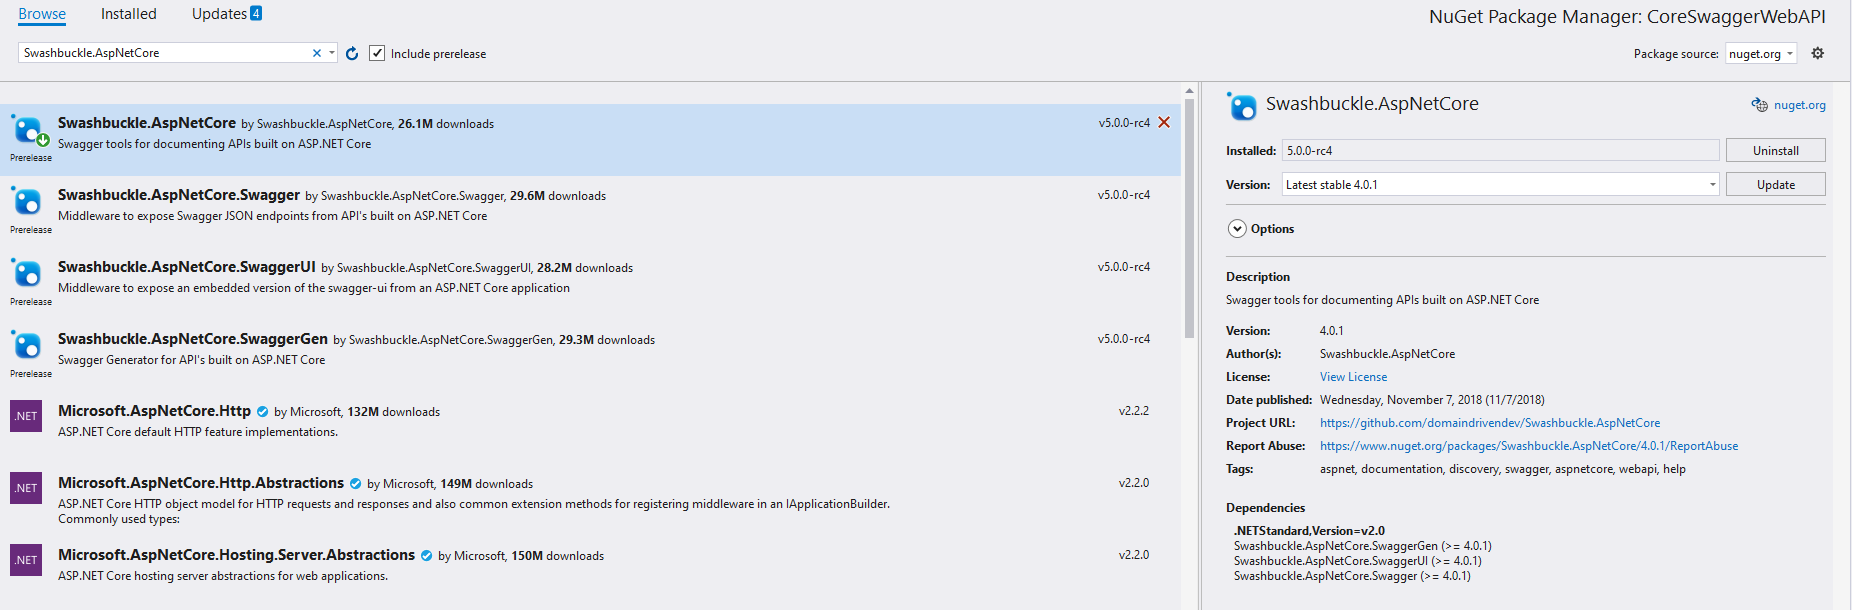The height and width of the screenshot is (610, 1852).
Task: Click the Microsoft.AspNetCore.Http .NET icon
Action: tap(26, 416)
